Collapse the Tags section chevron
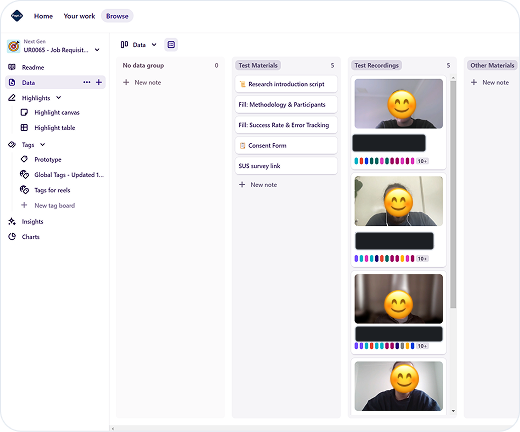 (x=43, y=144)
